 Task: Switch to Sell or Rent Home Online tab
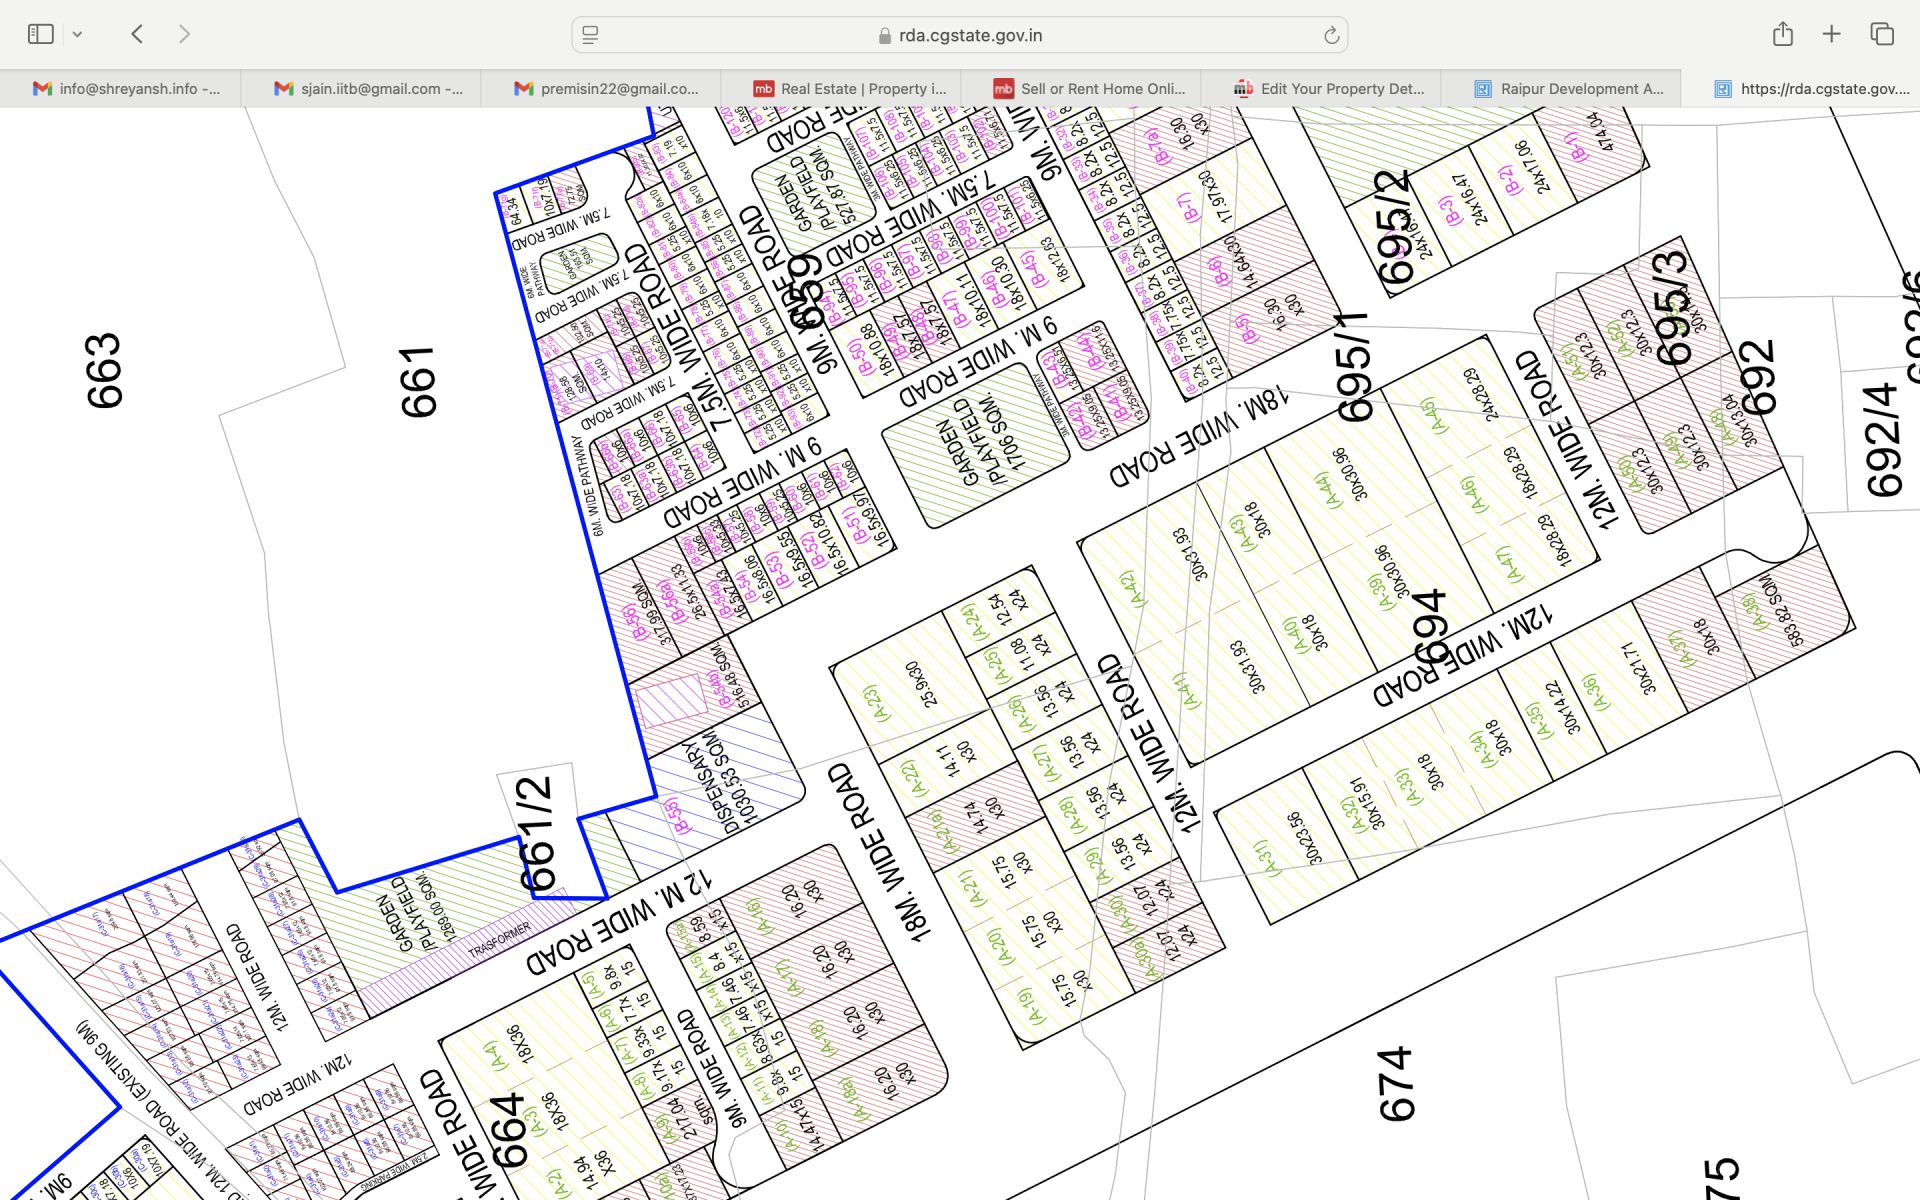[x=1090, y=88]
